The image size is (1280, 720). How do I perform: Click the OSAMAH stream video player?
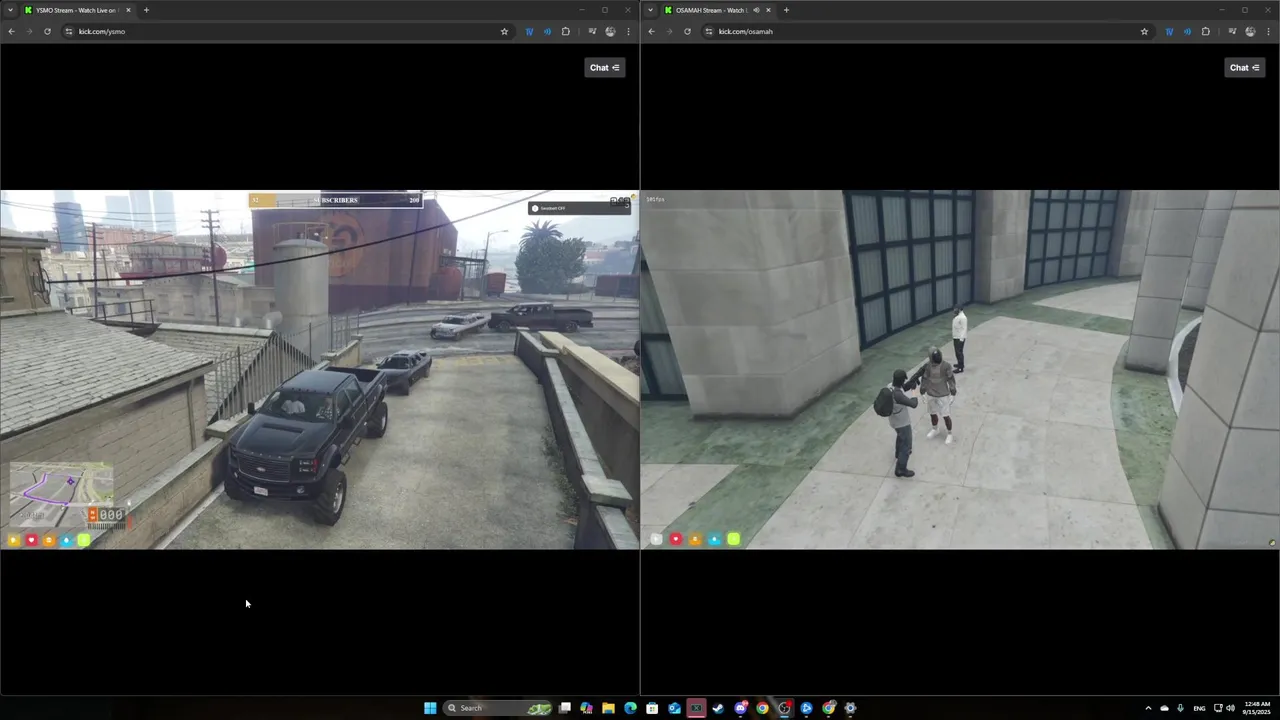960,370
